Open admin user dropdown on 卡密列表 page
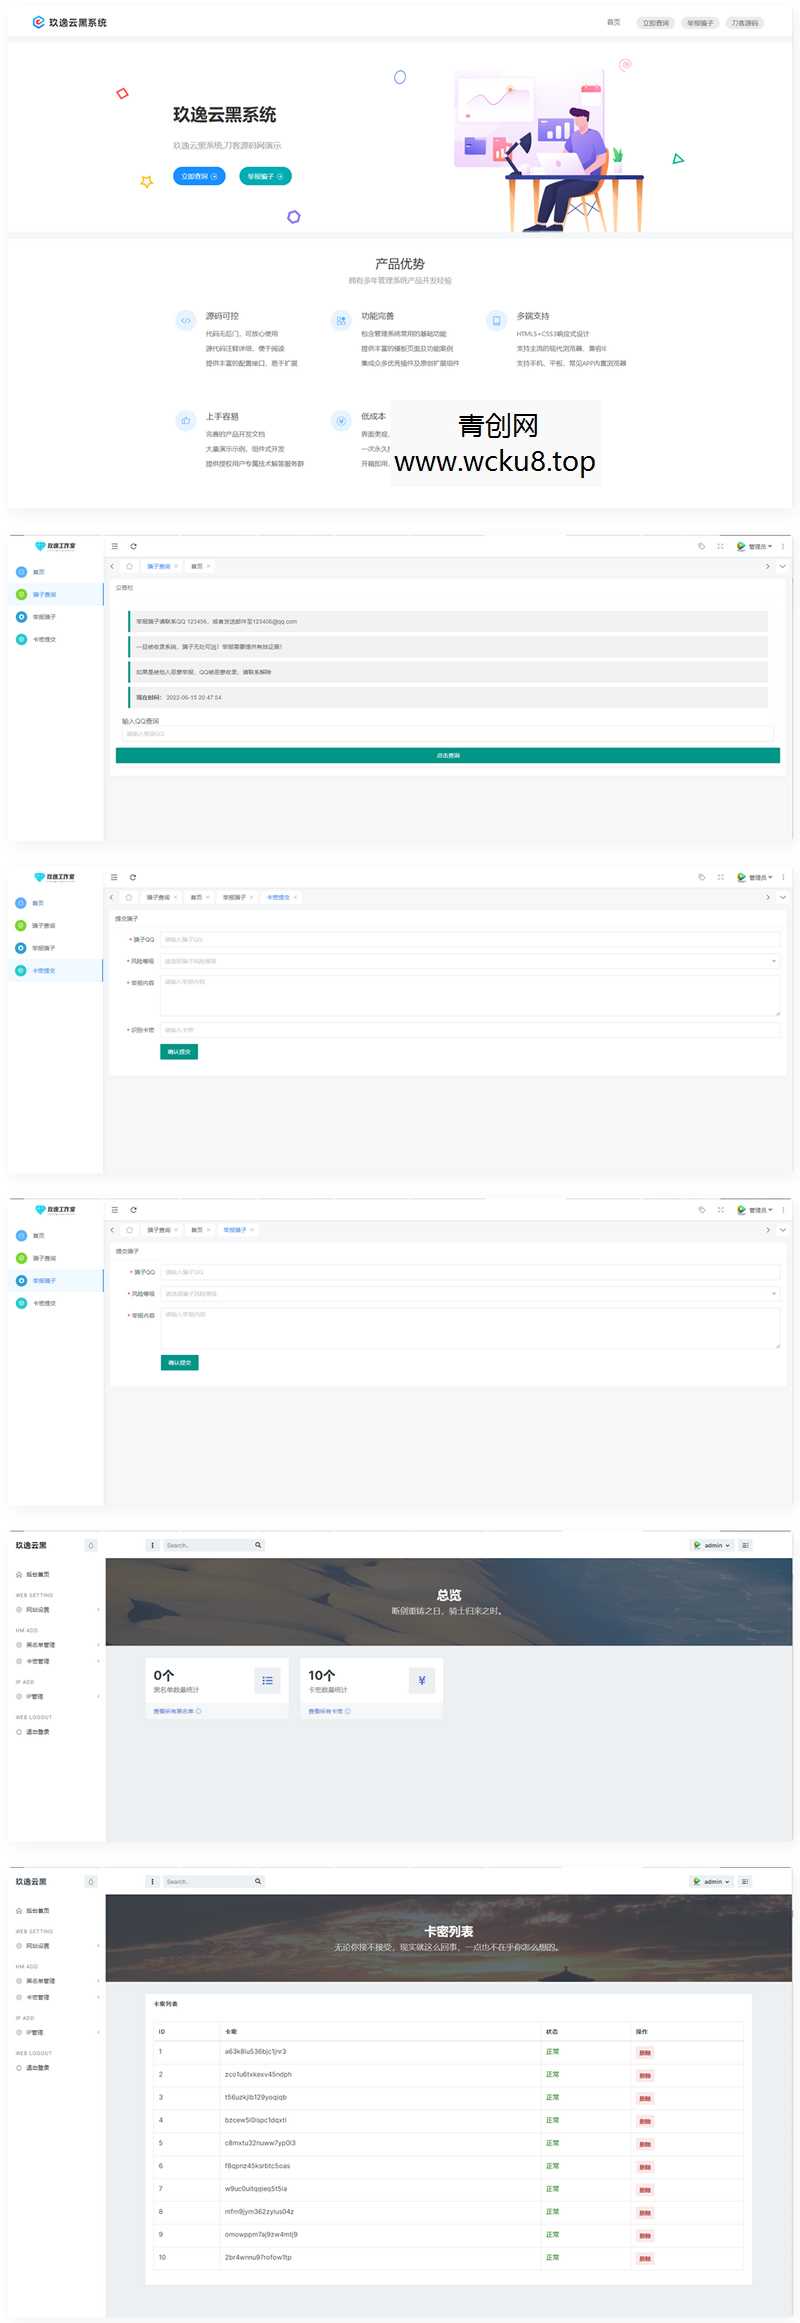This screenshot has width=800, height=2323. click(712, 1881)
